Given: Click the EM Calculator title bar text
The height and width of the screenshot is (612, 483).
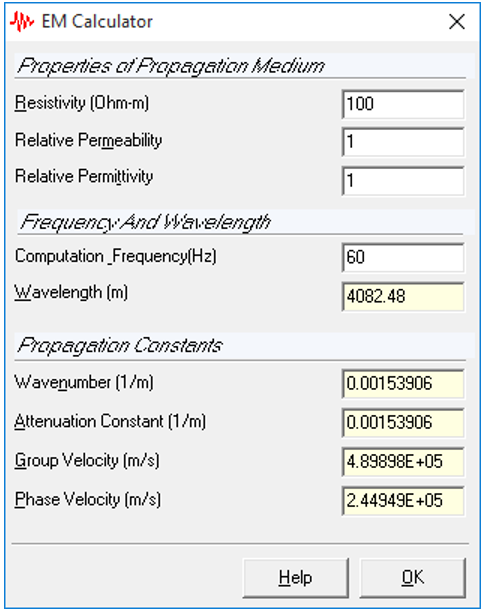Looking at the screenshot, I should click(97, 21).
